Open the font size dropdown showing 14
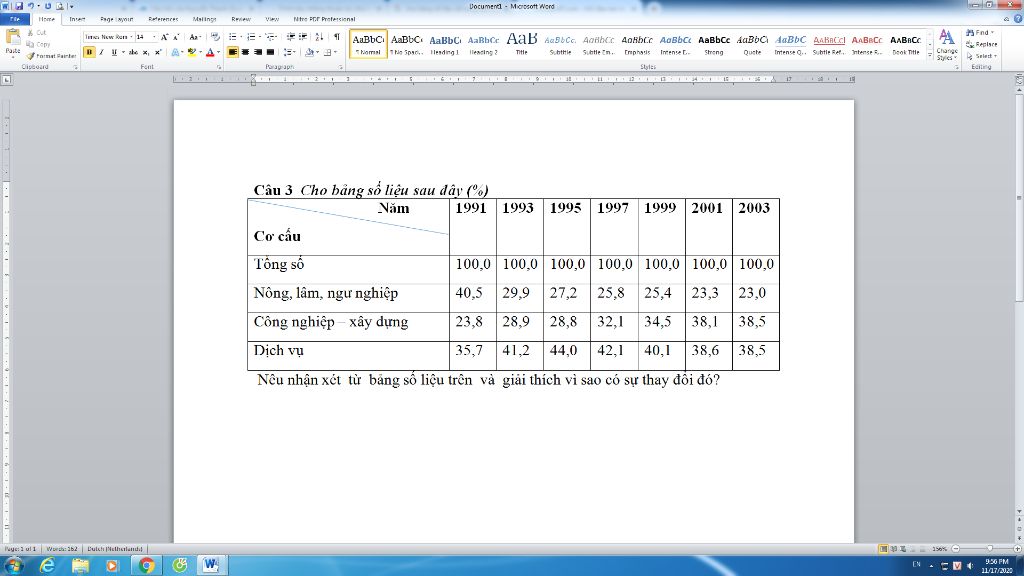The height and width of the screenshot is (576, 1024). pyautogui.click(x=154, y=37)
